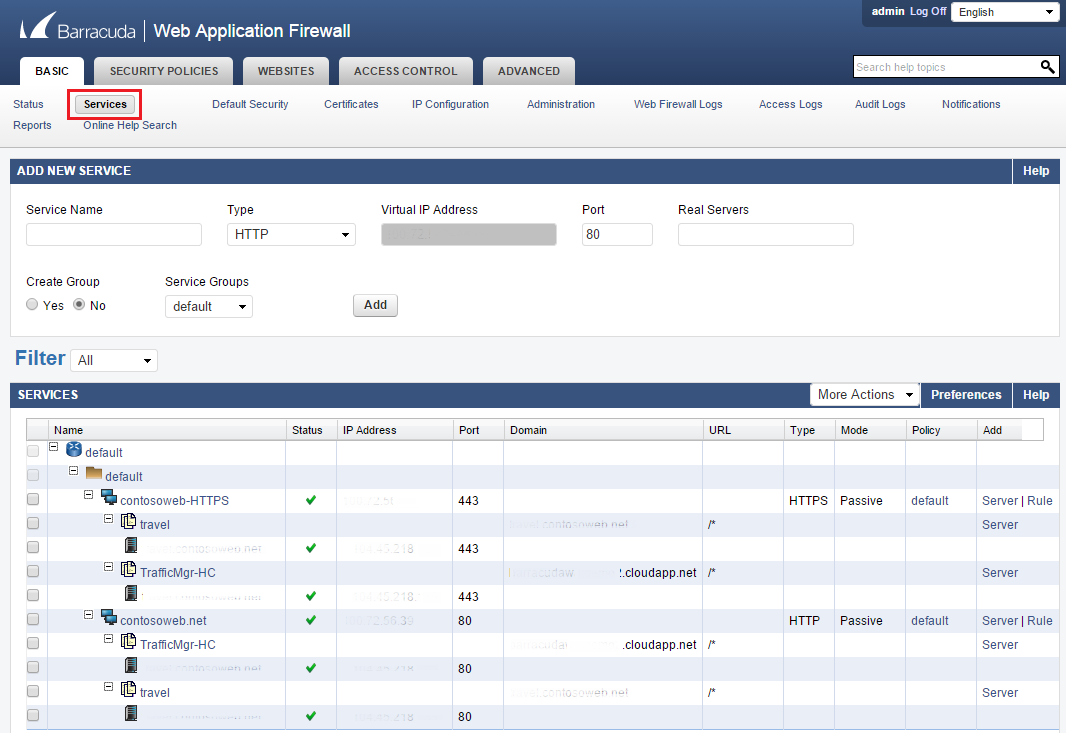Viewport: 1066px width, 733px height.
Task: Check the box for contosoweb.net row
Action: coord(33,619)
